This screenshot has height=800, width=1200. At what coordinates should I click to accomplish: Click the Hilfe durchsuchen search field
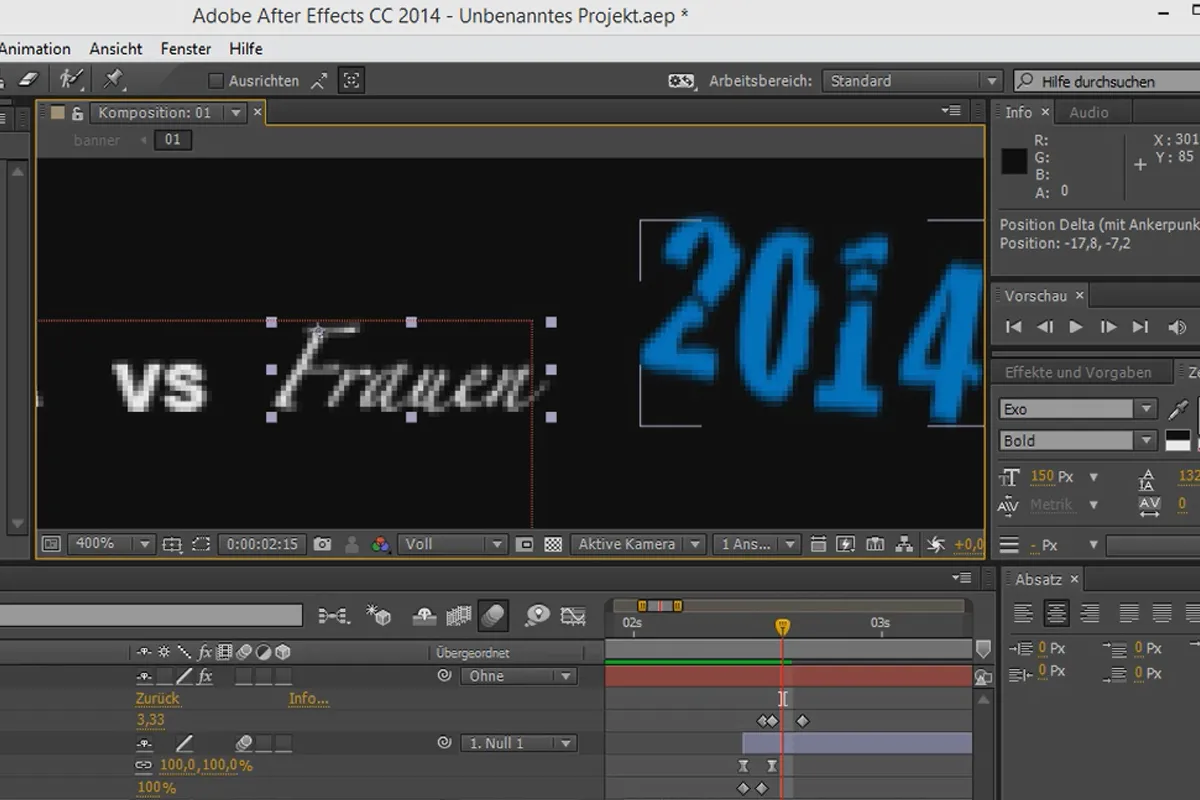click(x=1107, y=81)
